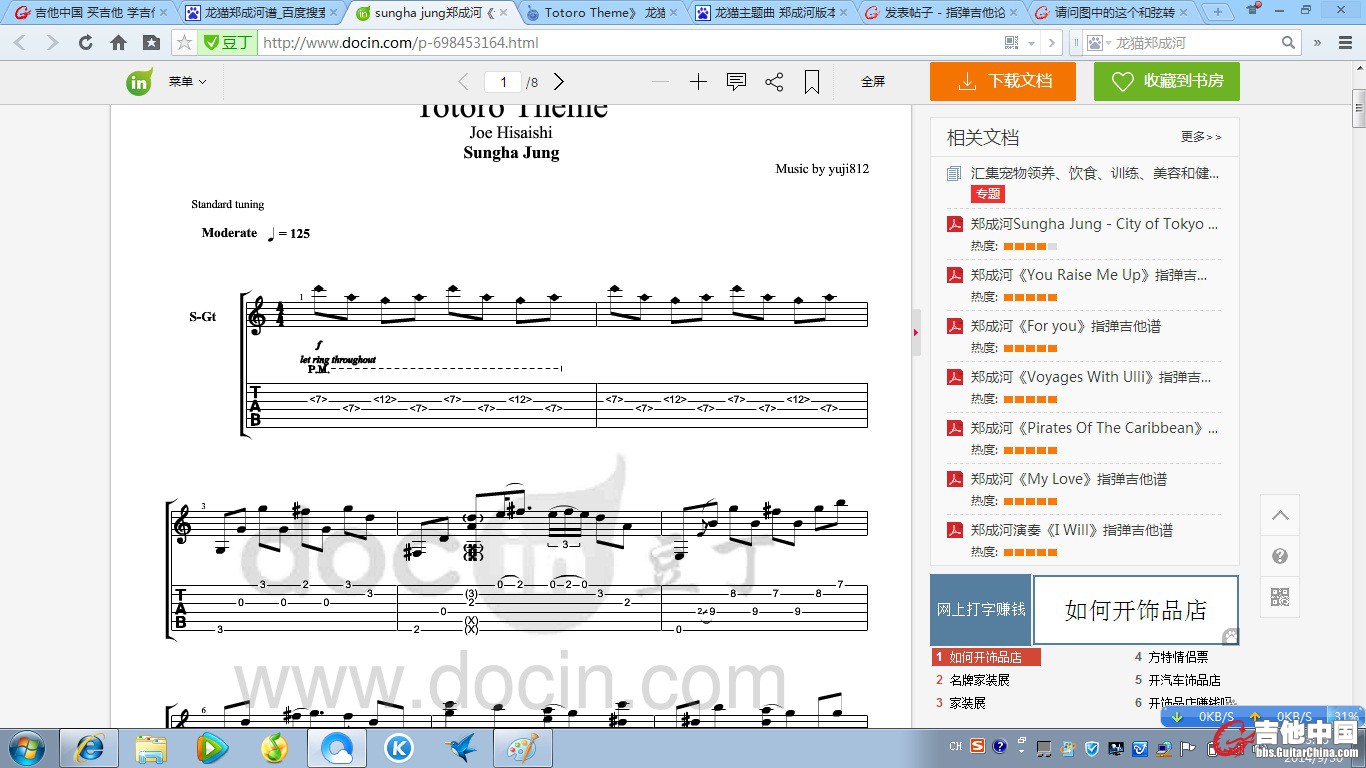Go to the browser home page icon

118,43
